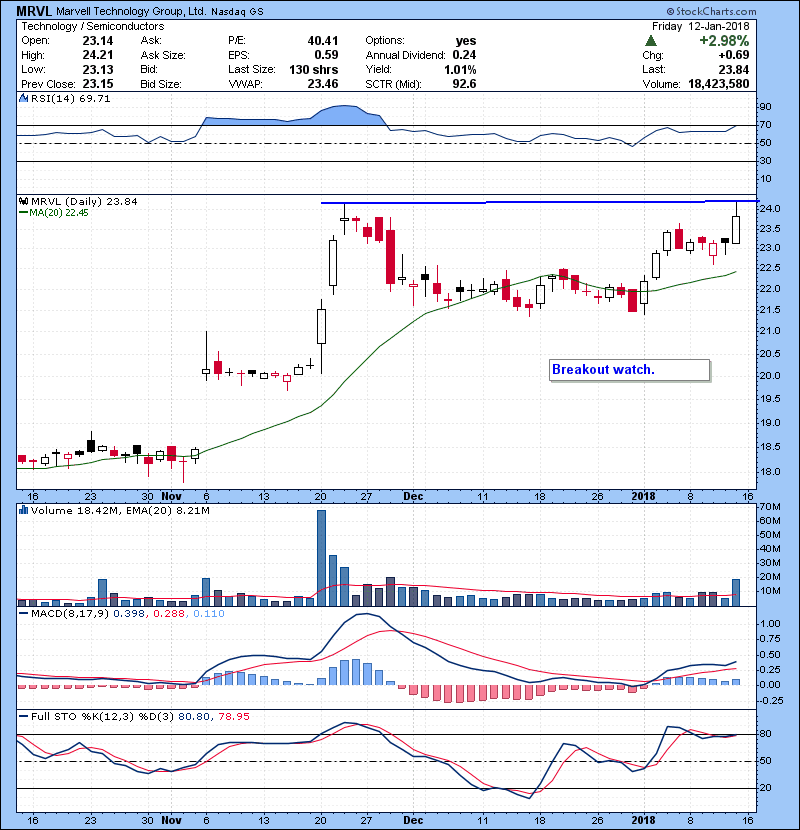Click the 'Marvell Technology Group, Ltd.' company name
This screenshot has height=830, width=800.
pyautogui.click(x=131, y=11)
